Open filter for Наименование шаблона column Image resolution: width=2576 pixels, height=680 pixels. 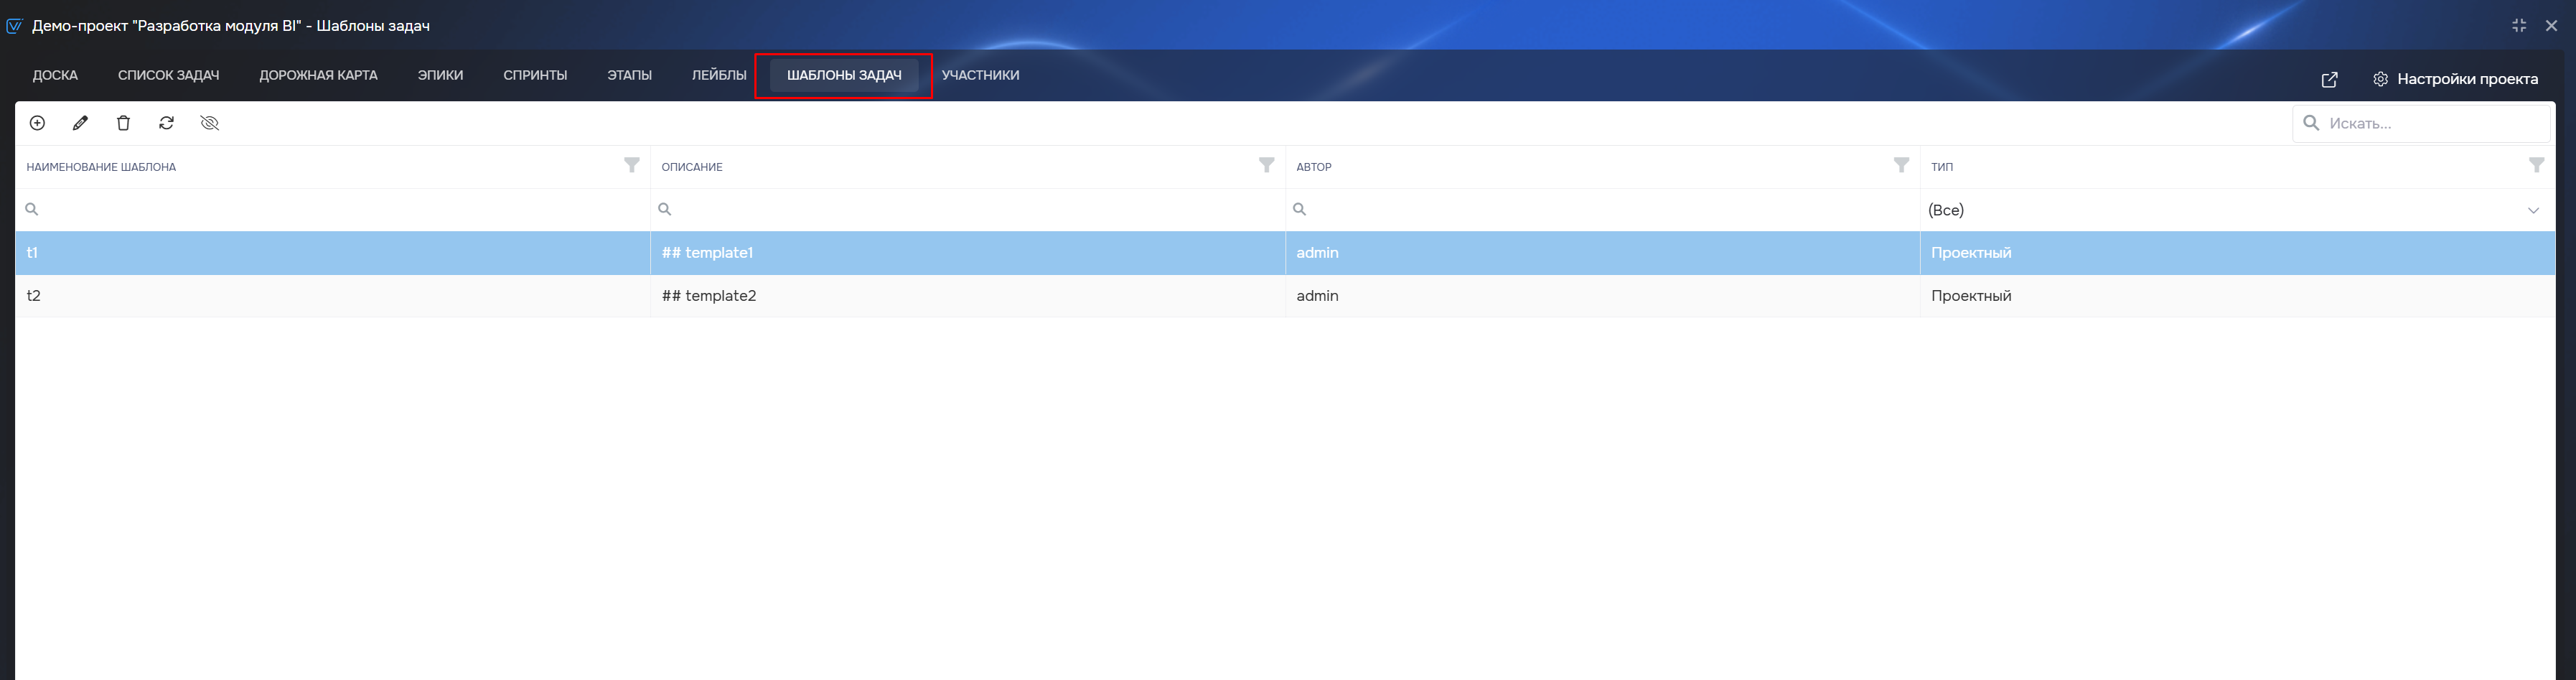click(x=632, y=165)
